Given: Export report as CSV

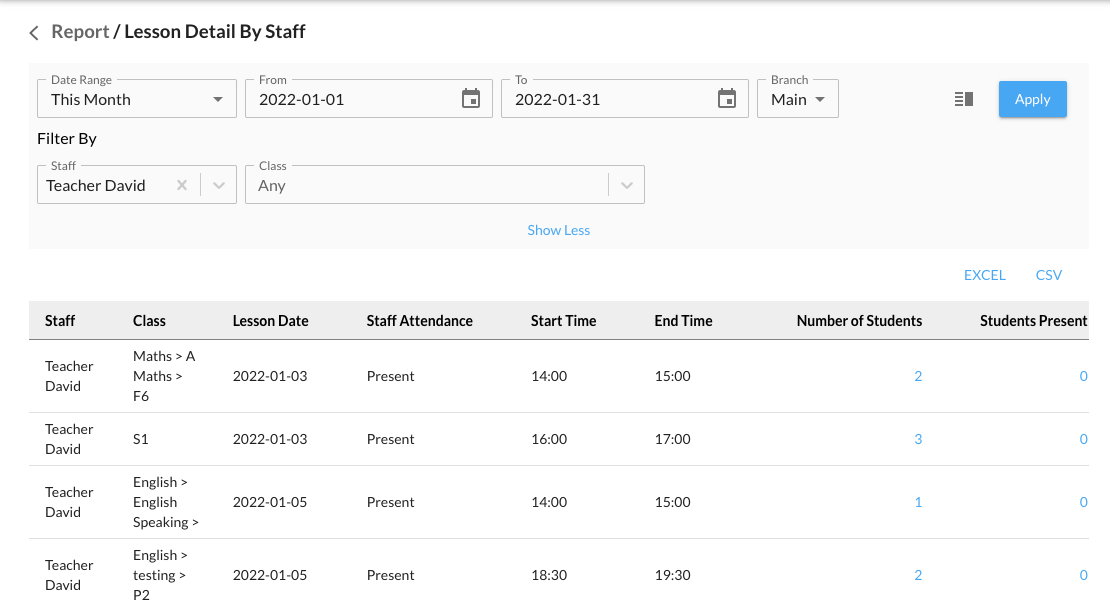Looking at the screenshot, I should coord(1048,275).
